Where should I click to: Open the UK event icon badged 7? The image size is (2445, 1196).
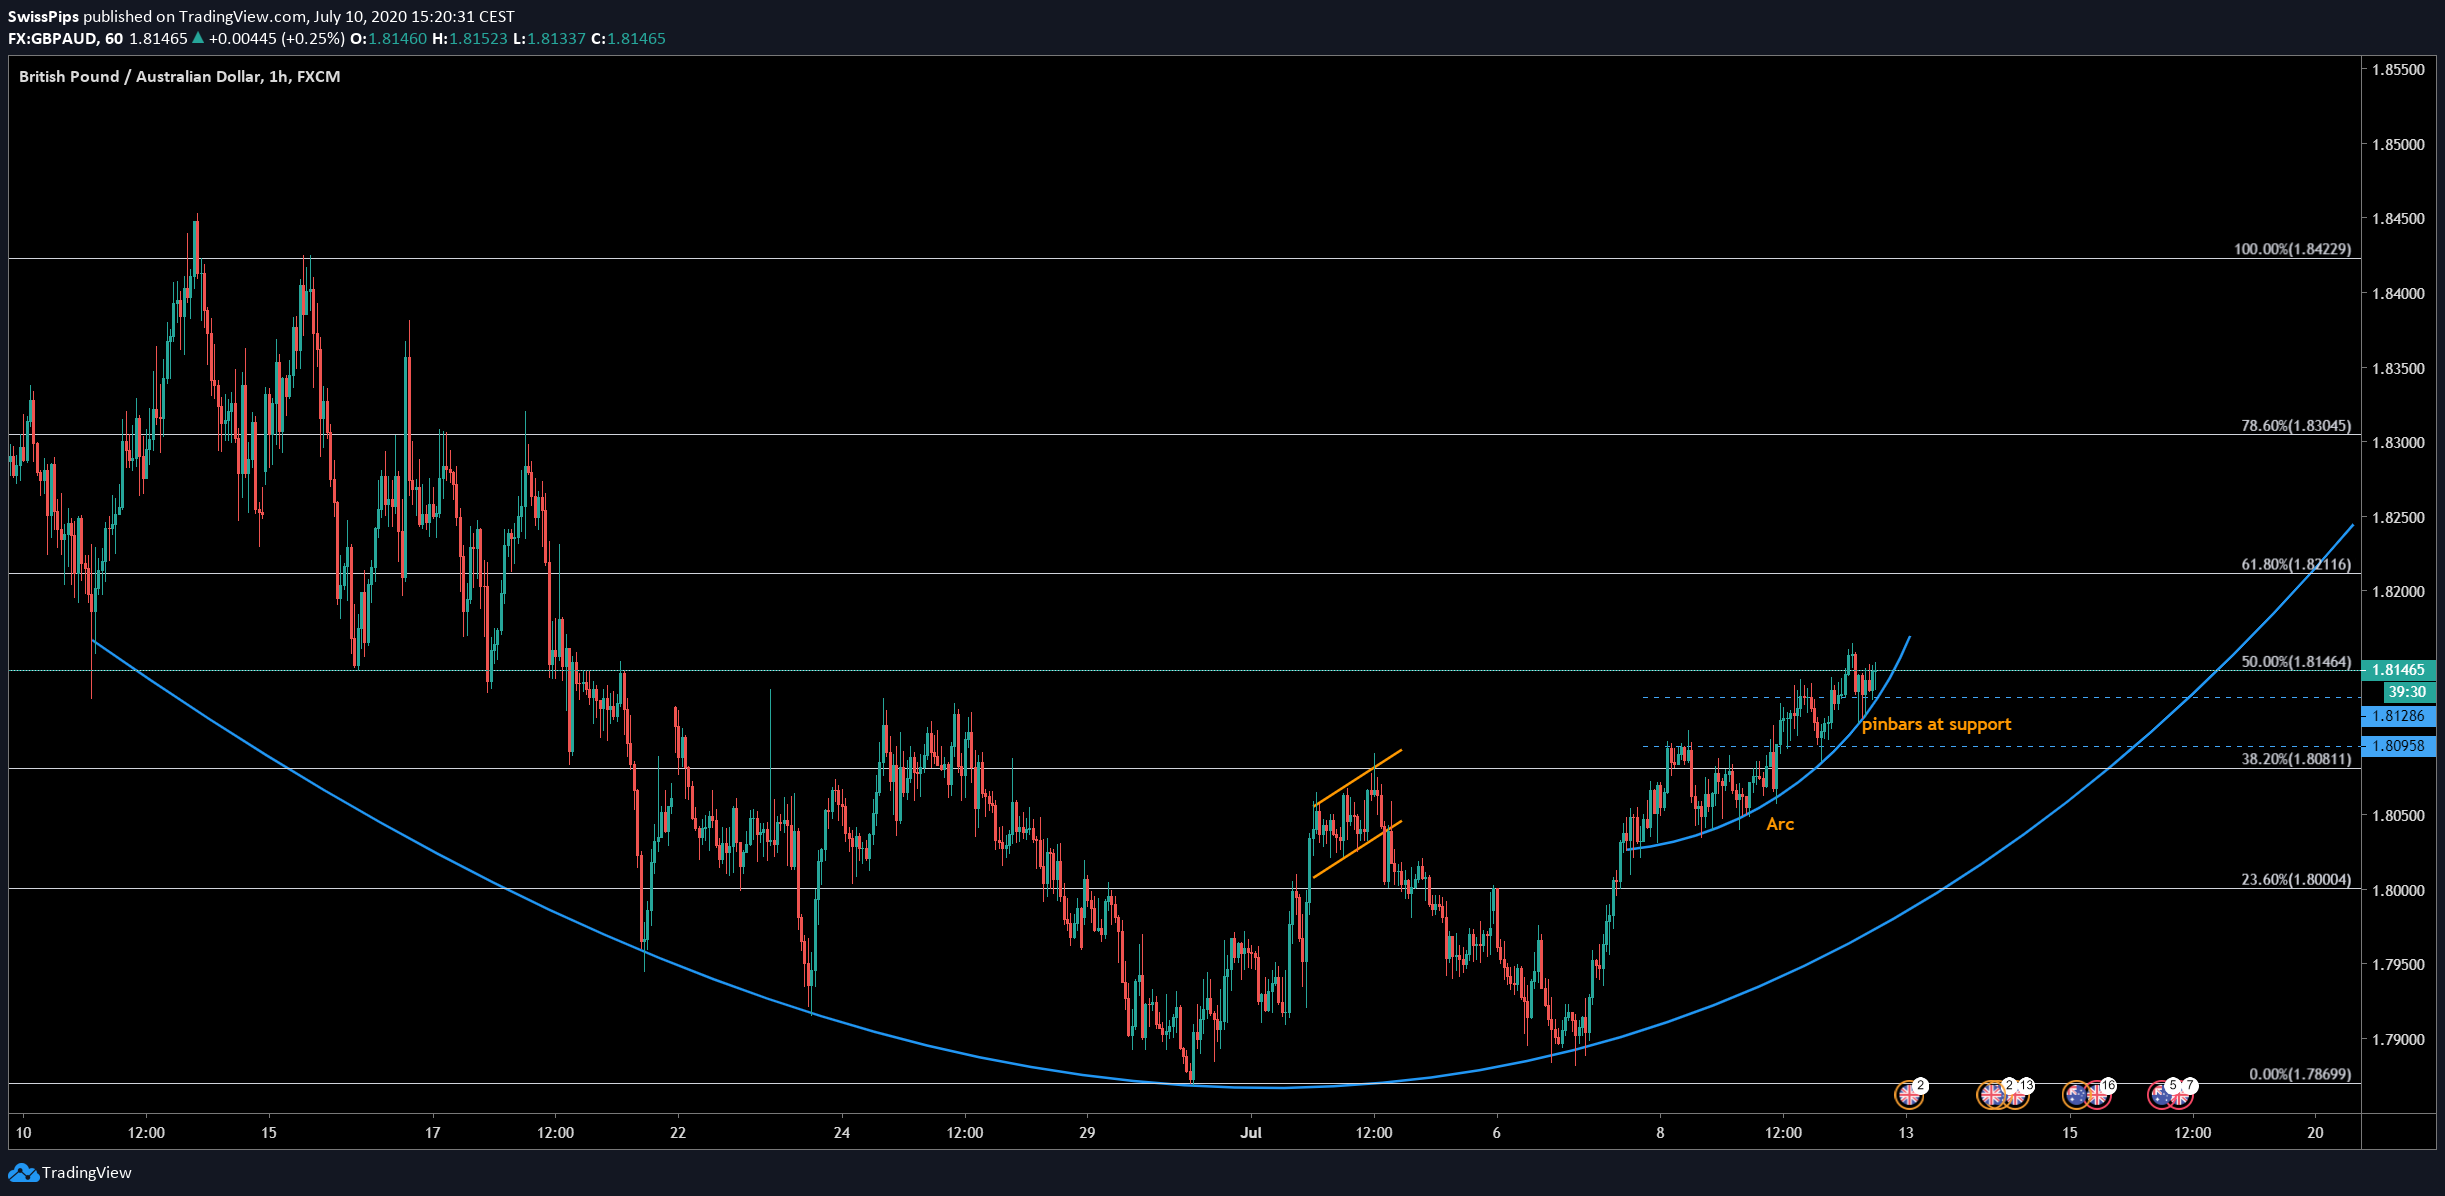point(2180,1095)
